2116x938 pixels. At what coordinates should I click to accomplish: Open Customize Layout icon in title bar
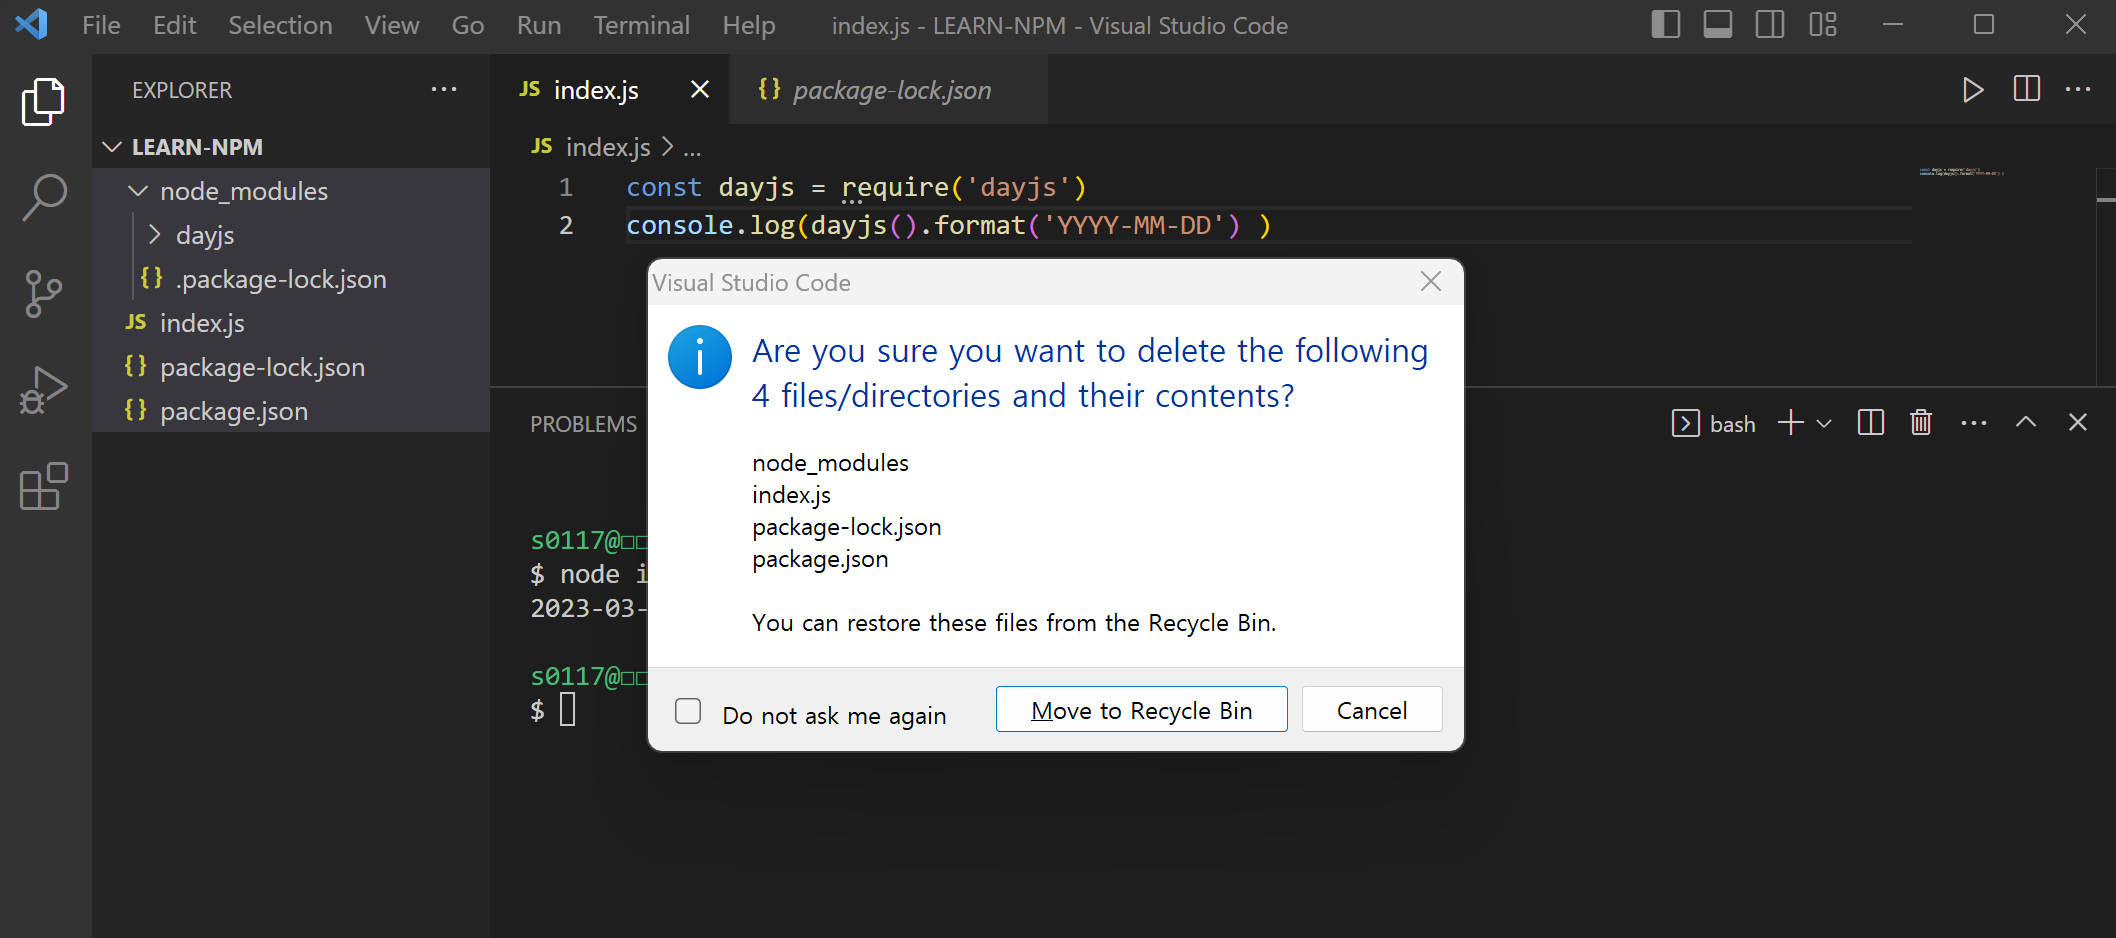point(1822,25)
